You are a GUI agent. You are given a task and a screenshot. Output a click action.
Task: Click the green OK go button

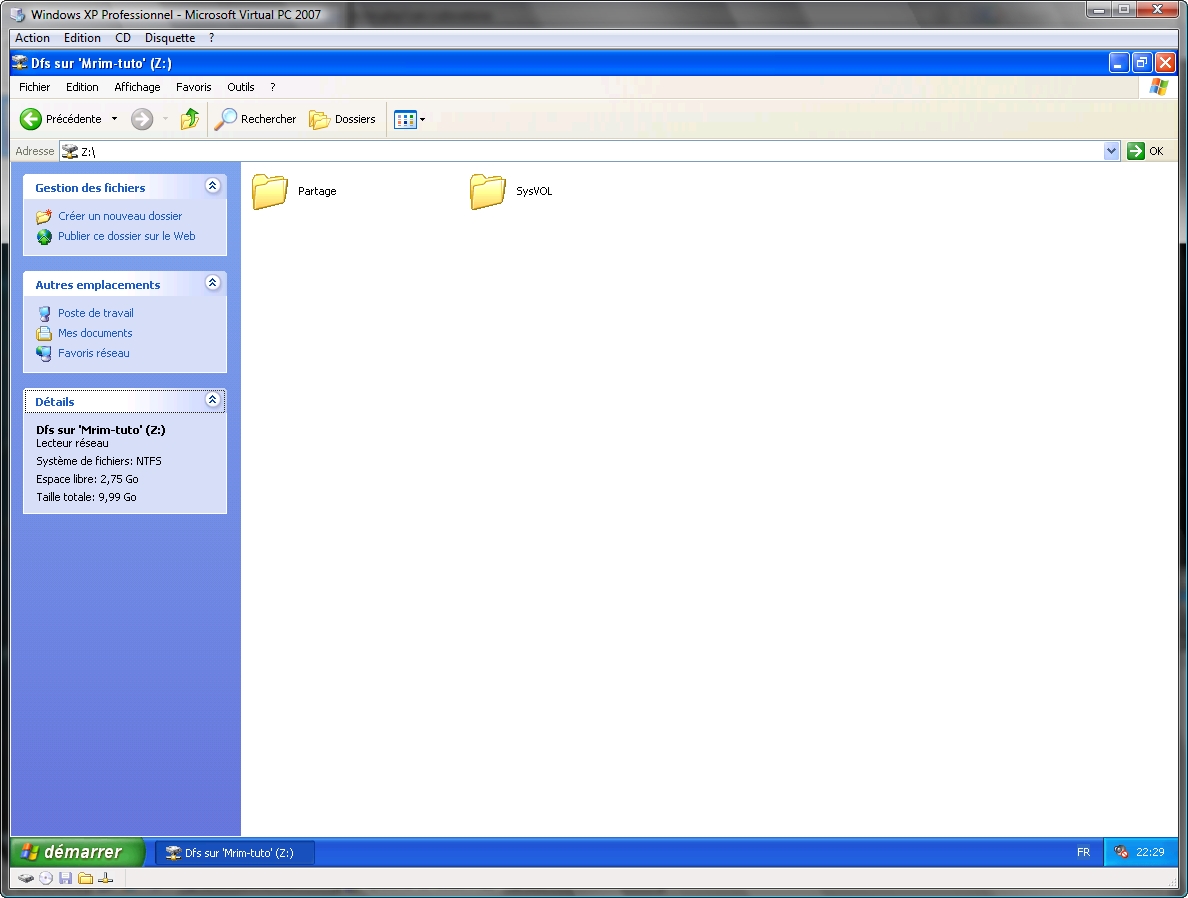1146,151
